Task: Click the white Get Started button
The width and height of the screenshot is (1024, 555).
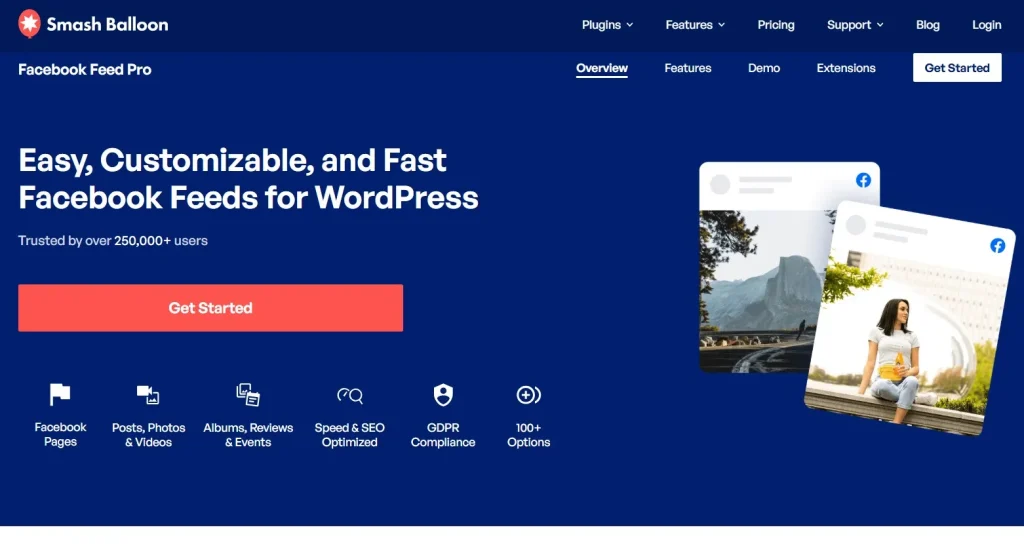Action: pos(957,67)
